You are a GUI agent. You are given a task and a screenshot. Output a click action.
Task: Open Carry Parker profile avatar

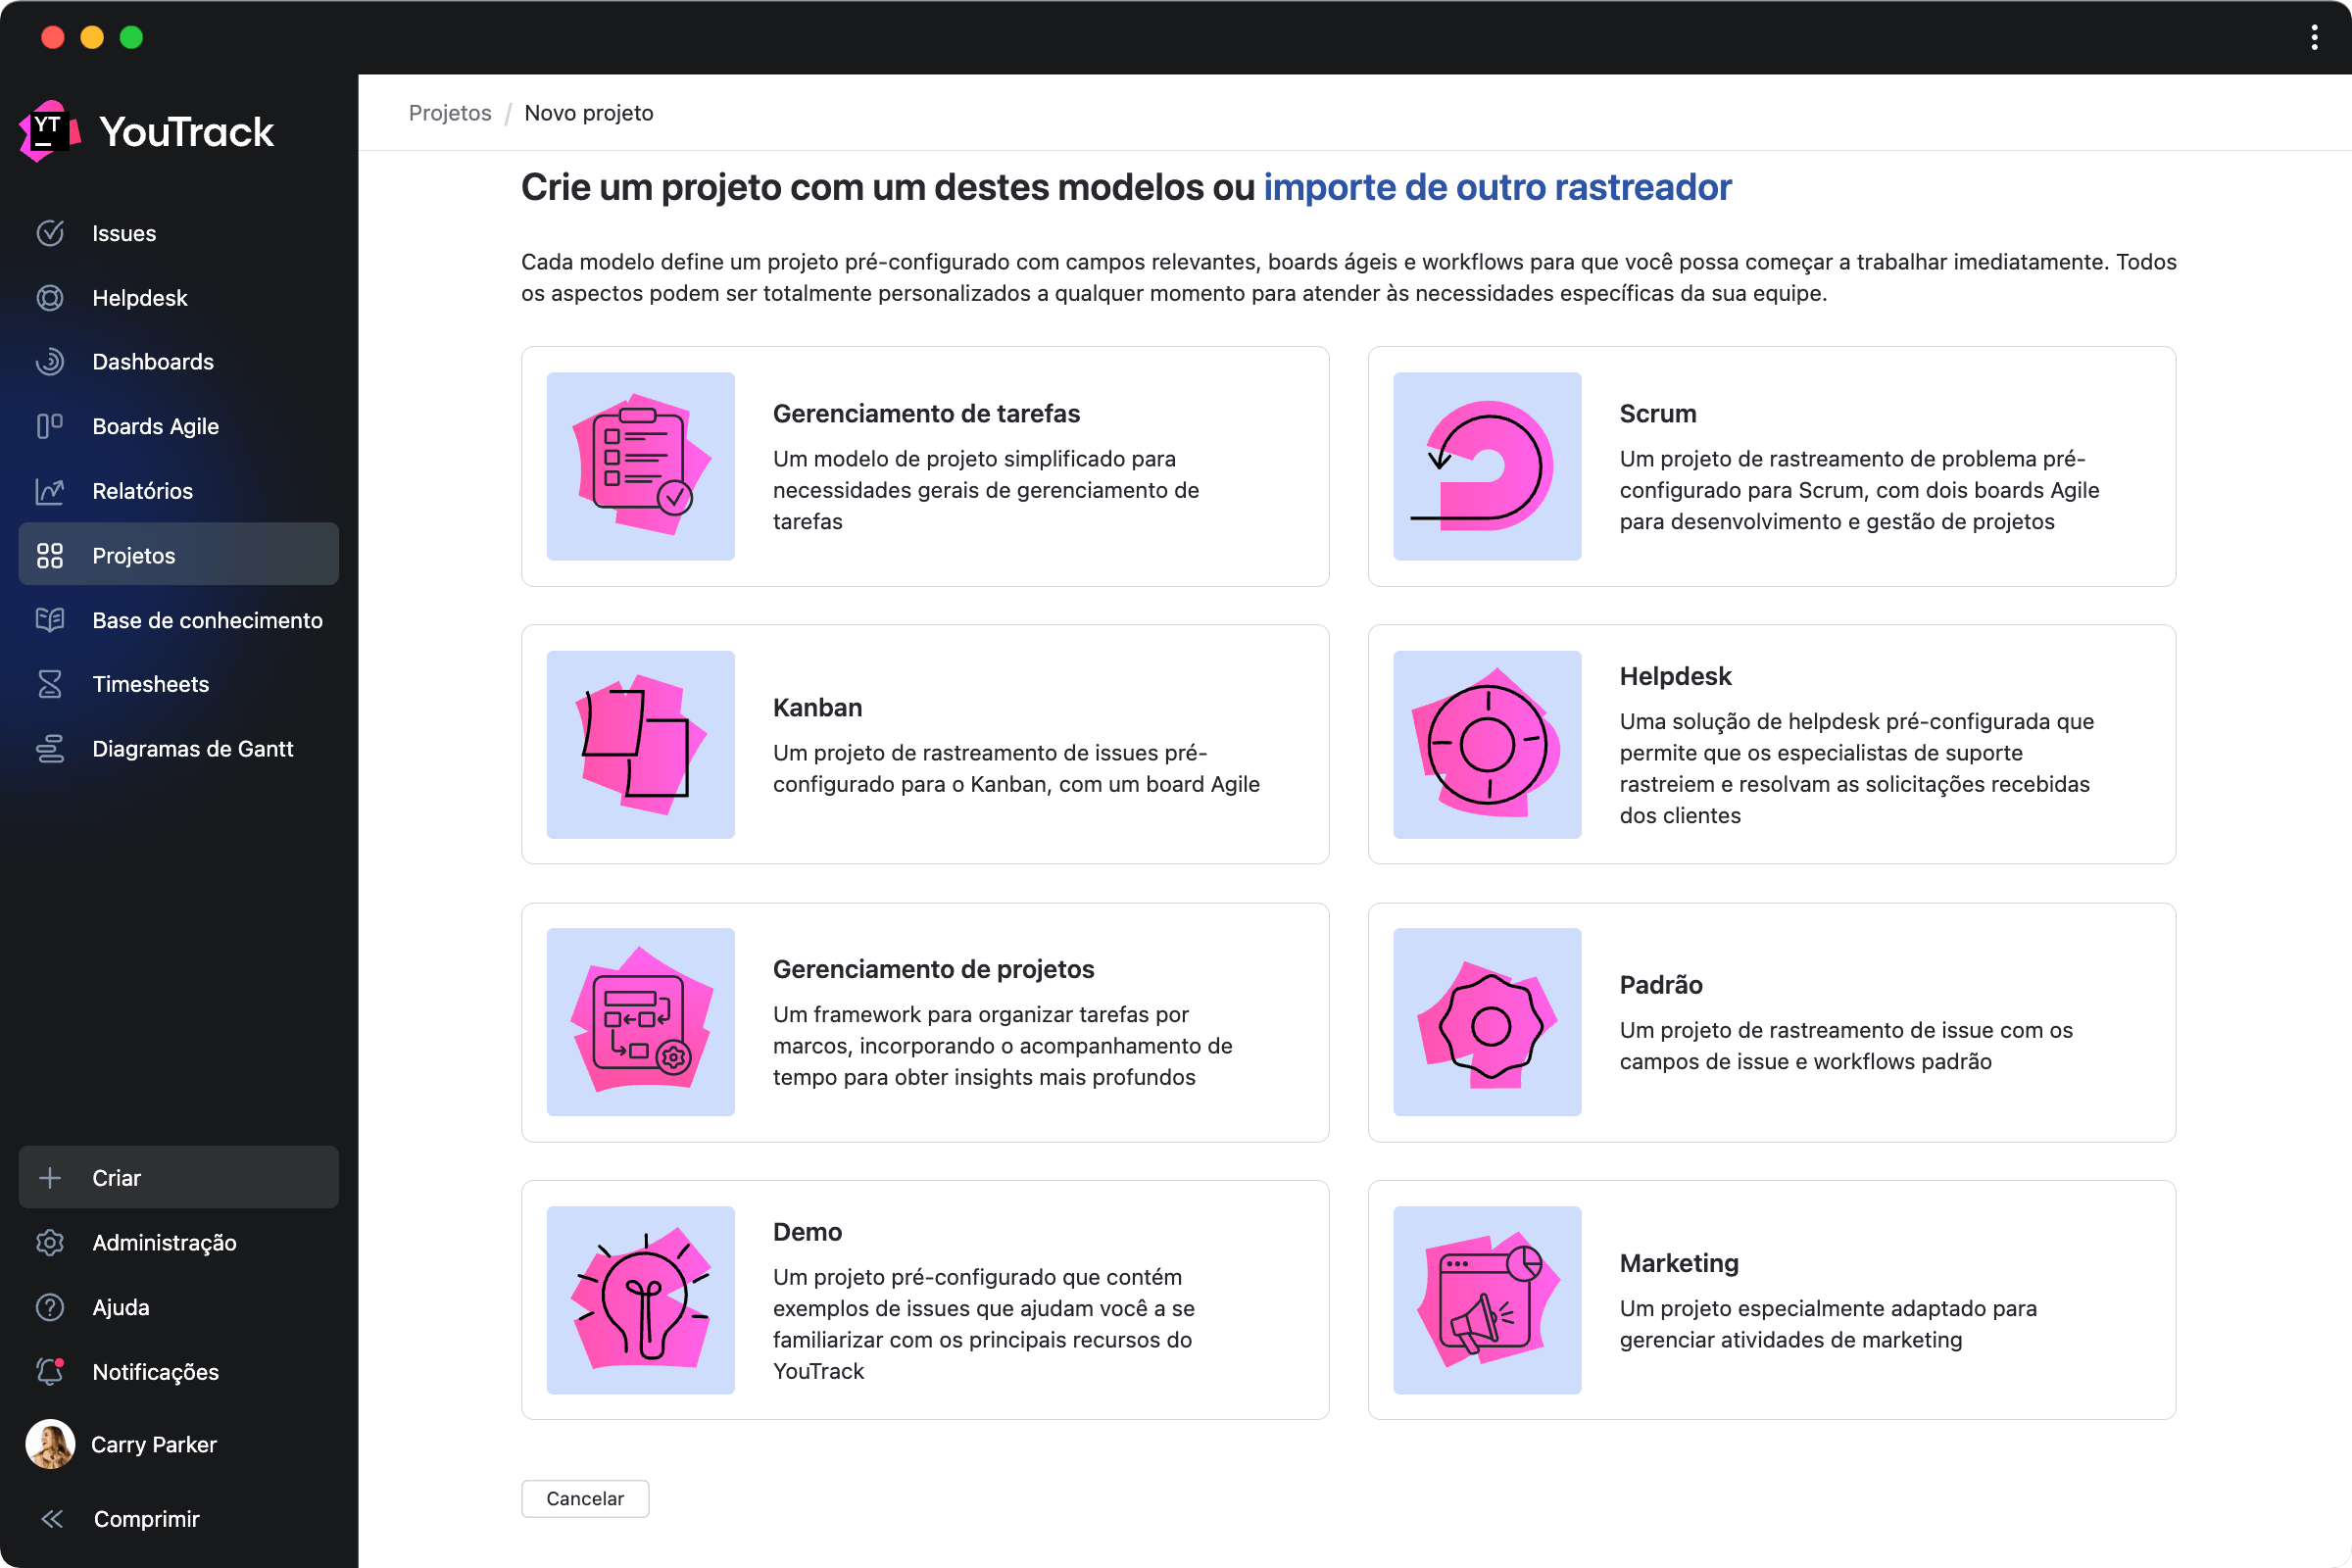pyautogui.click(x=50, y=1444)
